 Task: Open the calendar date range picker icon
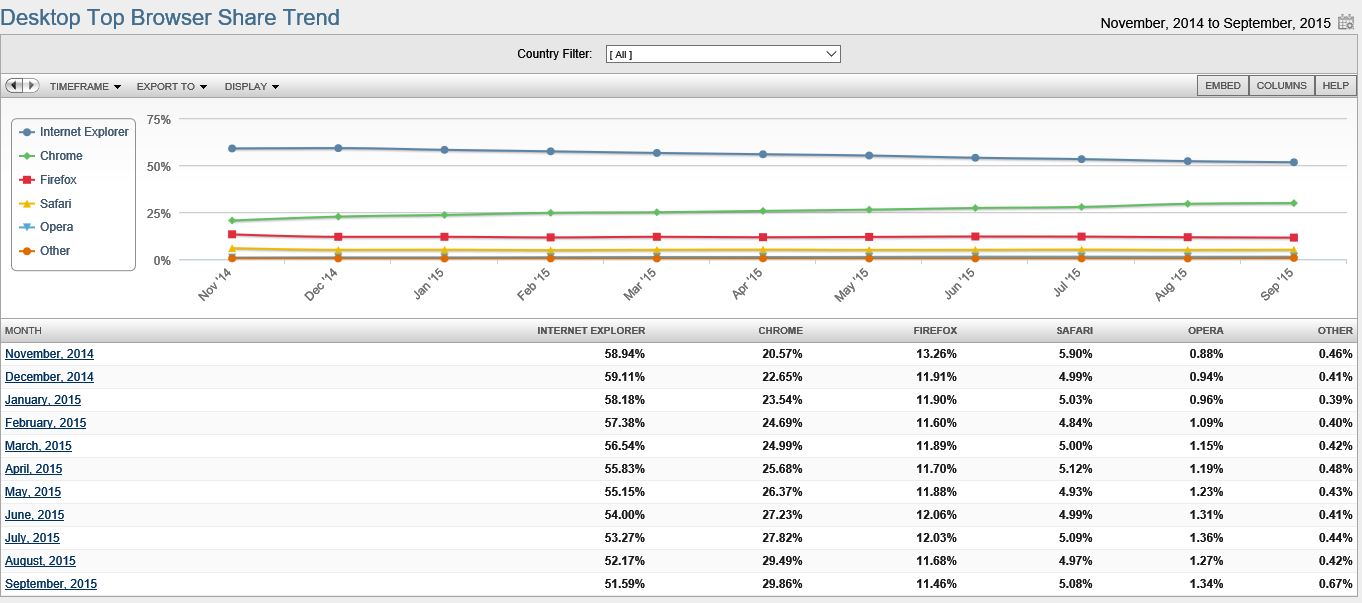[x=1346, y=23]
